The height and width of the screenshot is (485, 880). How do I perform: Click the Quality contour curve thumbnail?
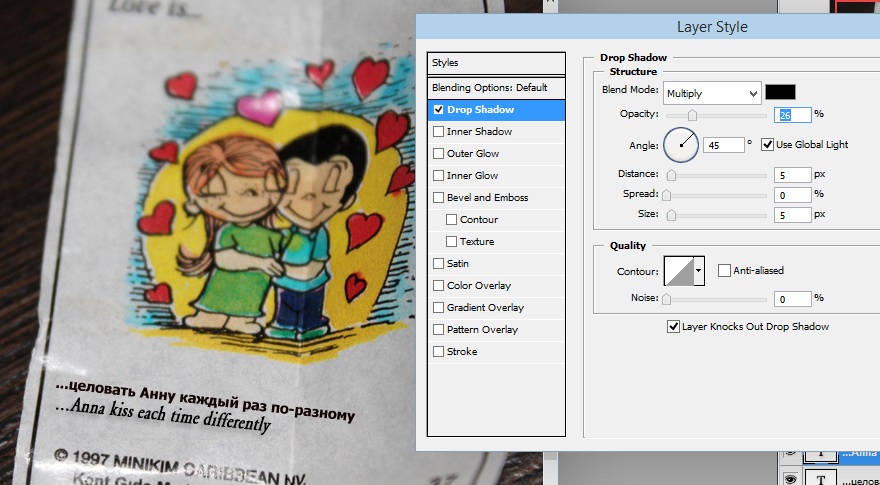click(x=679, y=271)
